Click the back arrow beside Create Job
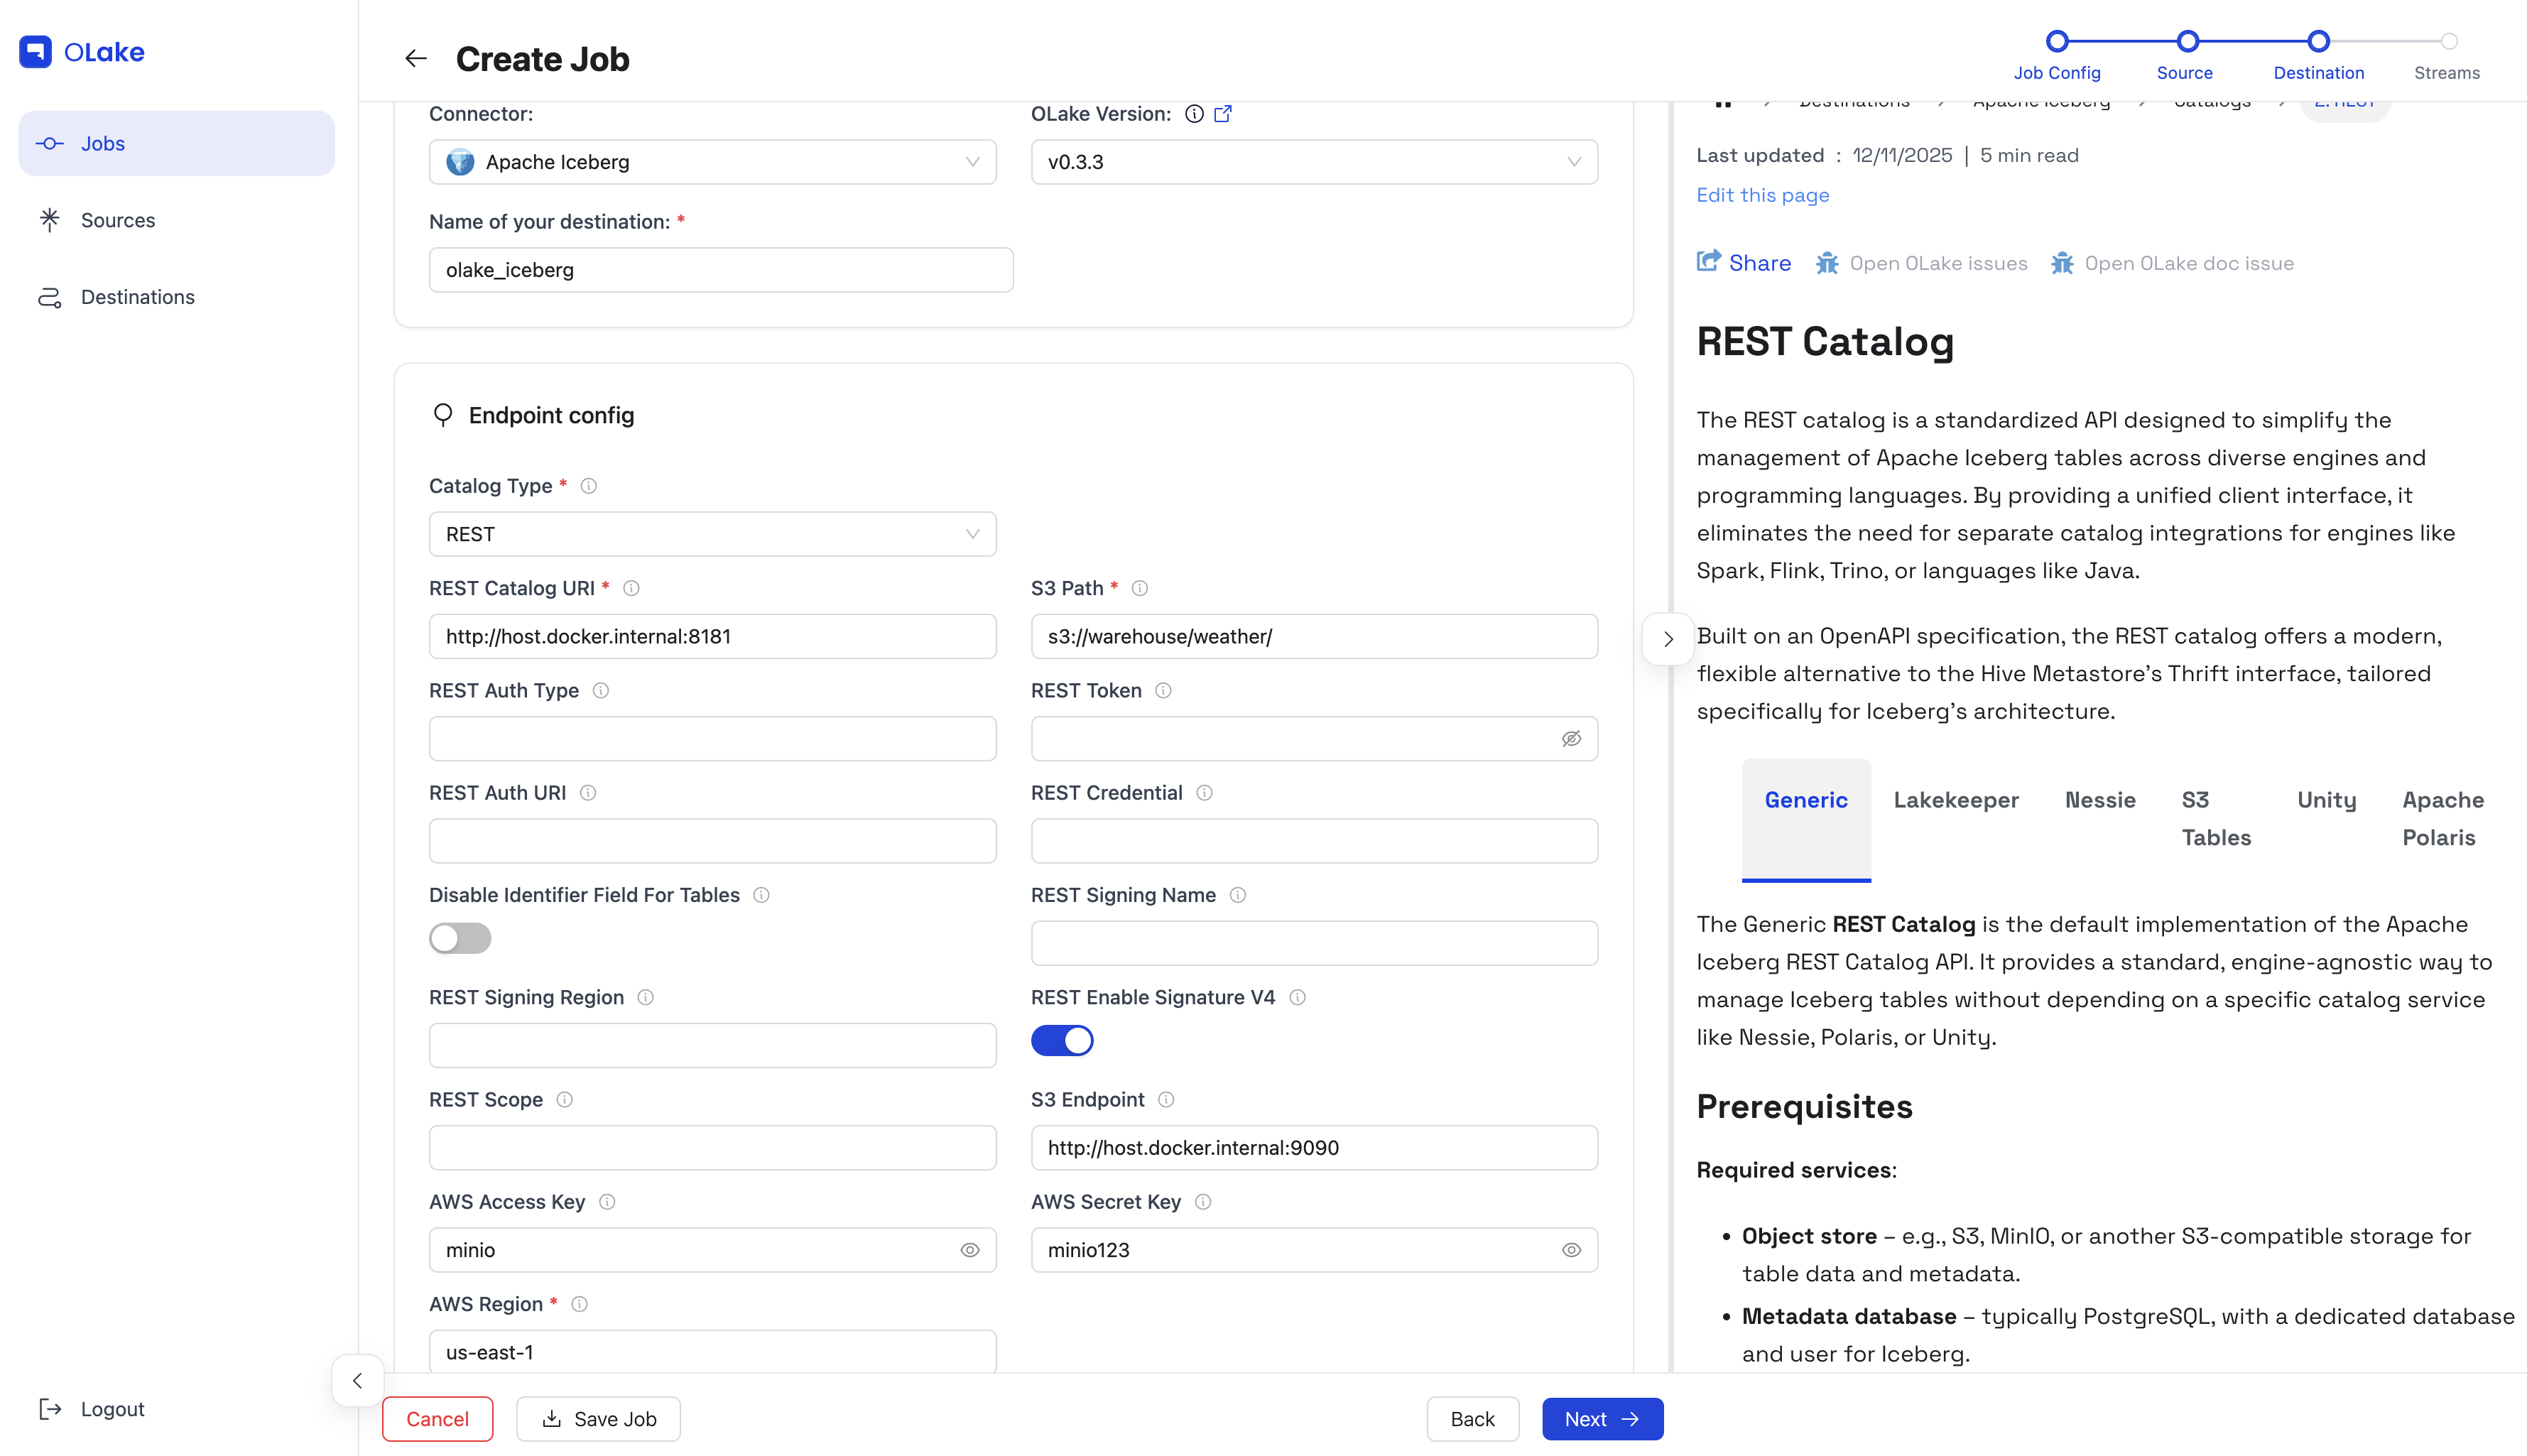The image size is (2527, 1456). pos(415,59)
